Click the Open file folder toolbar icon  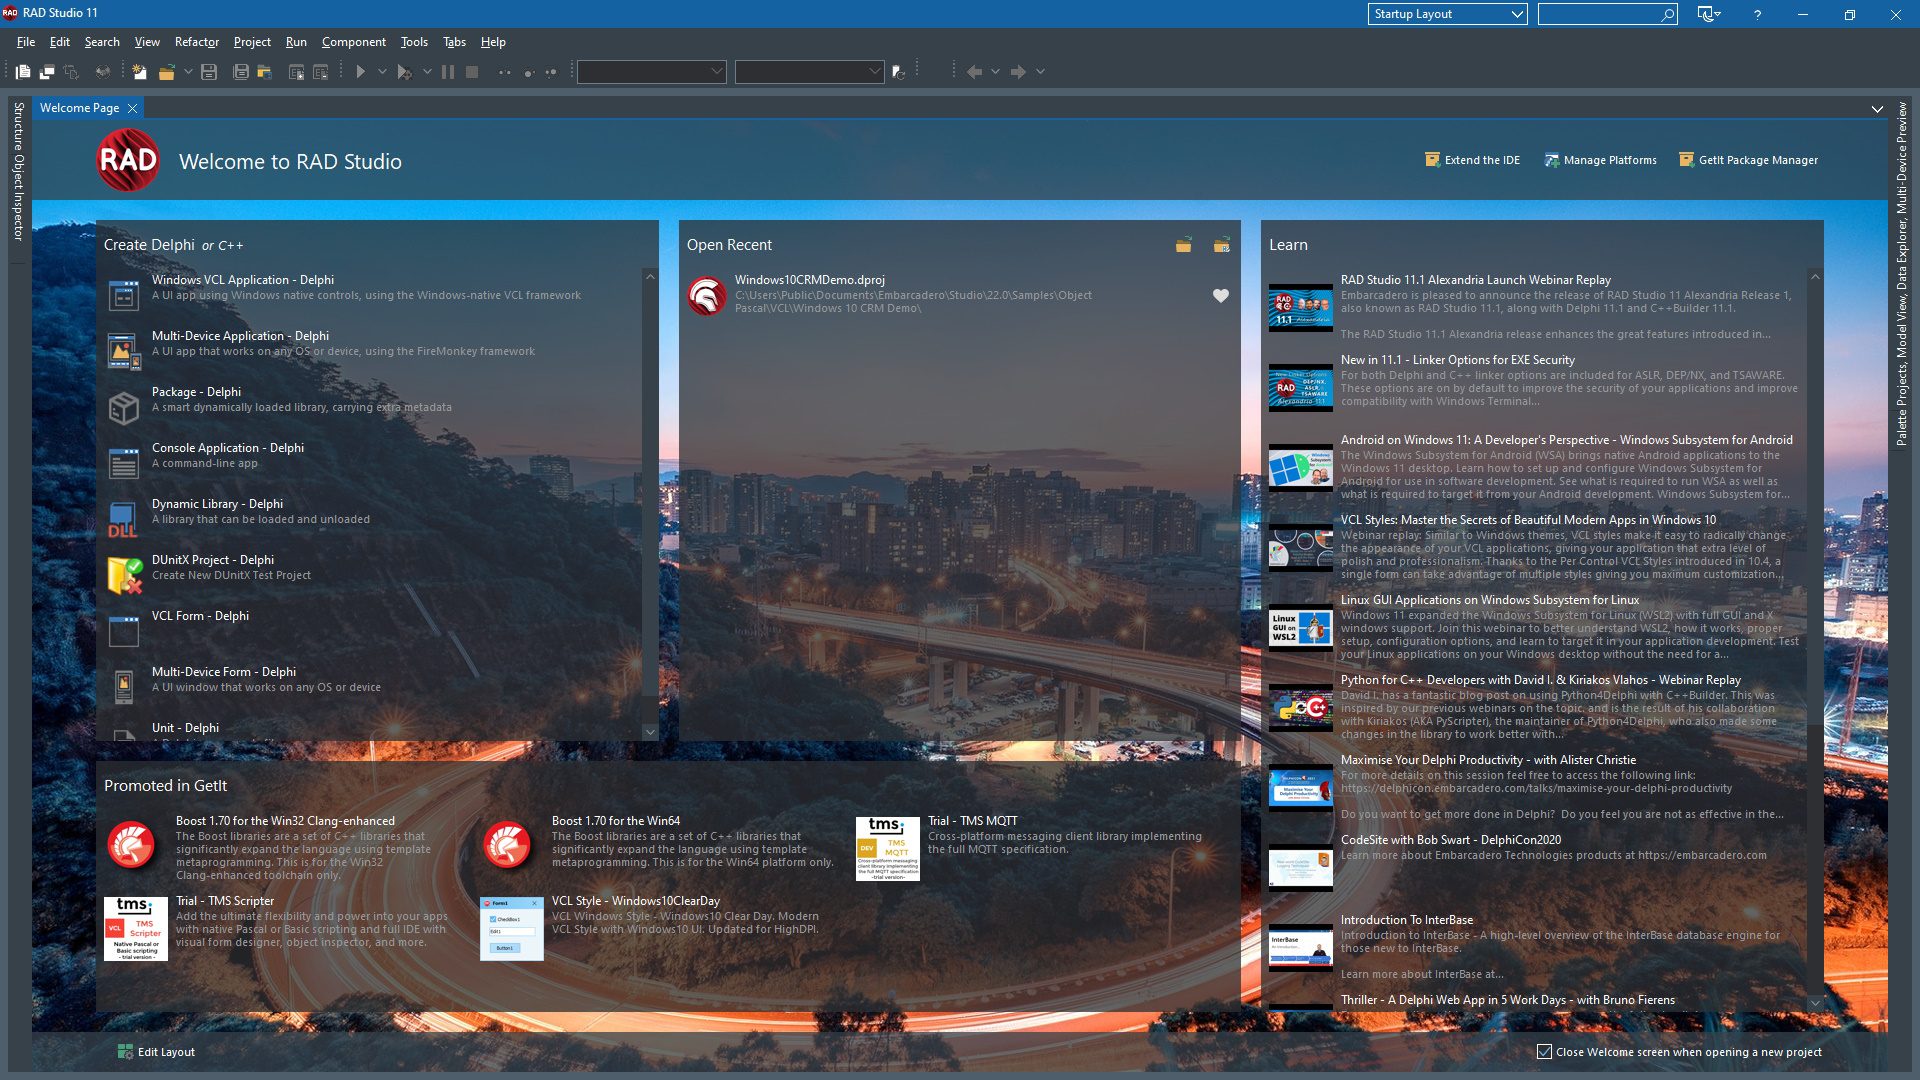(166, 72)
